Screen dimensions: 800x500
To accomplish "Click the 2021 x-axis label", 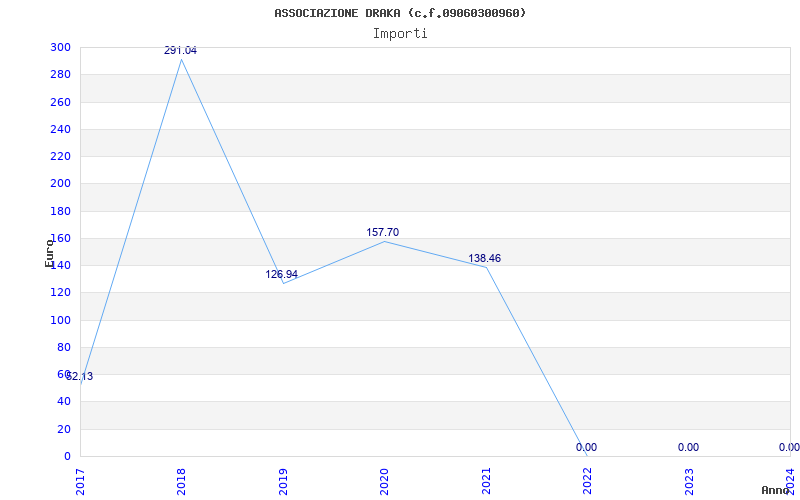I will click(x=486, y=482).
